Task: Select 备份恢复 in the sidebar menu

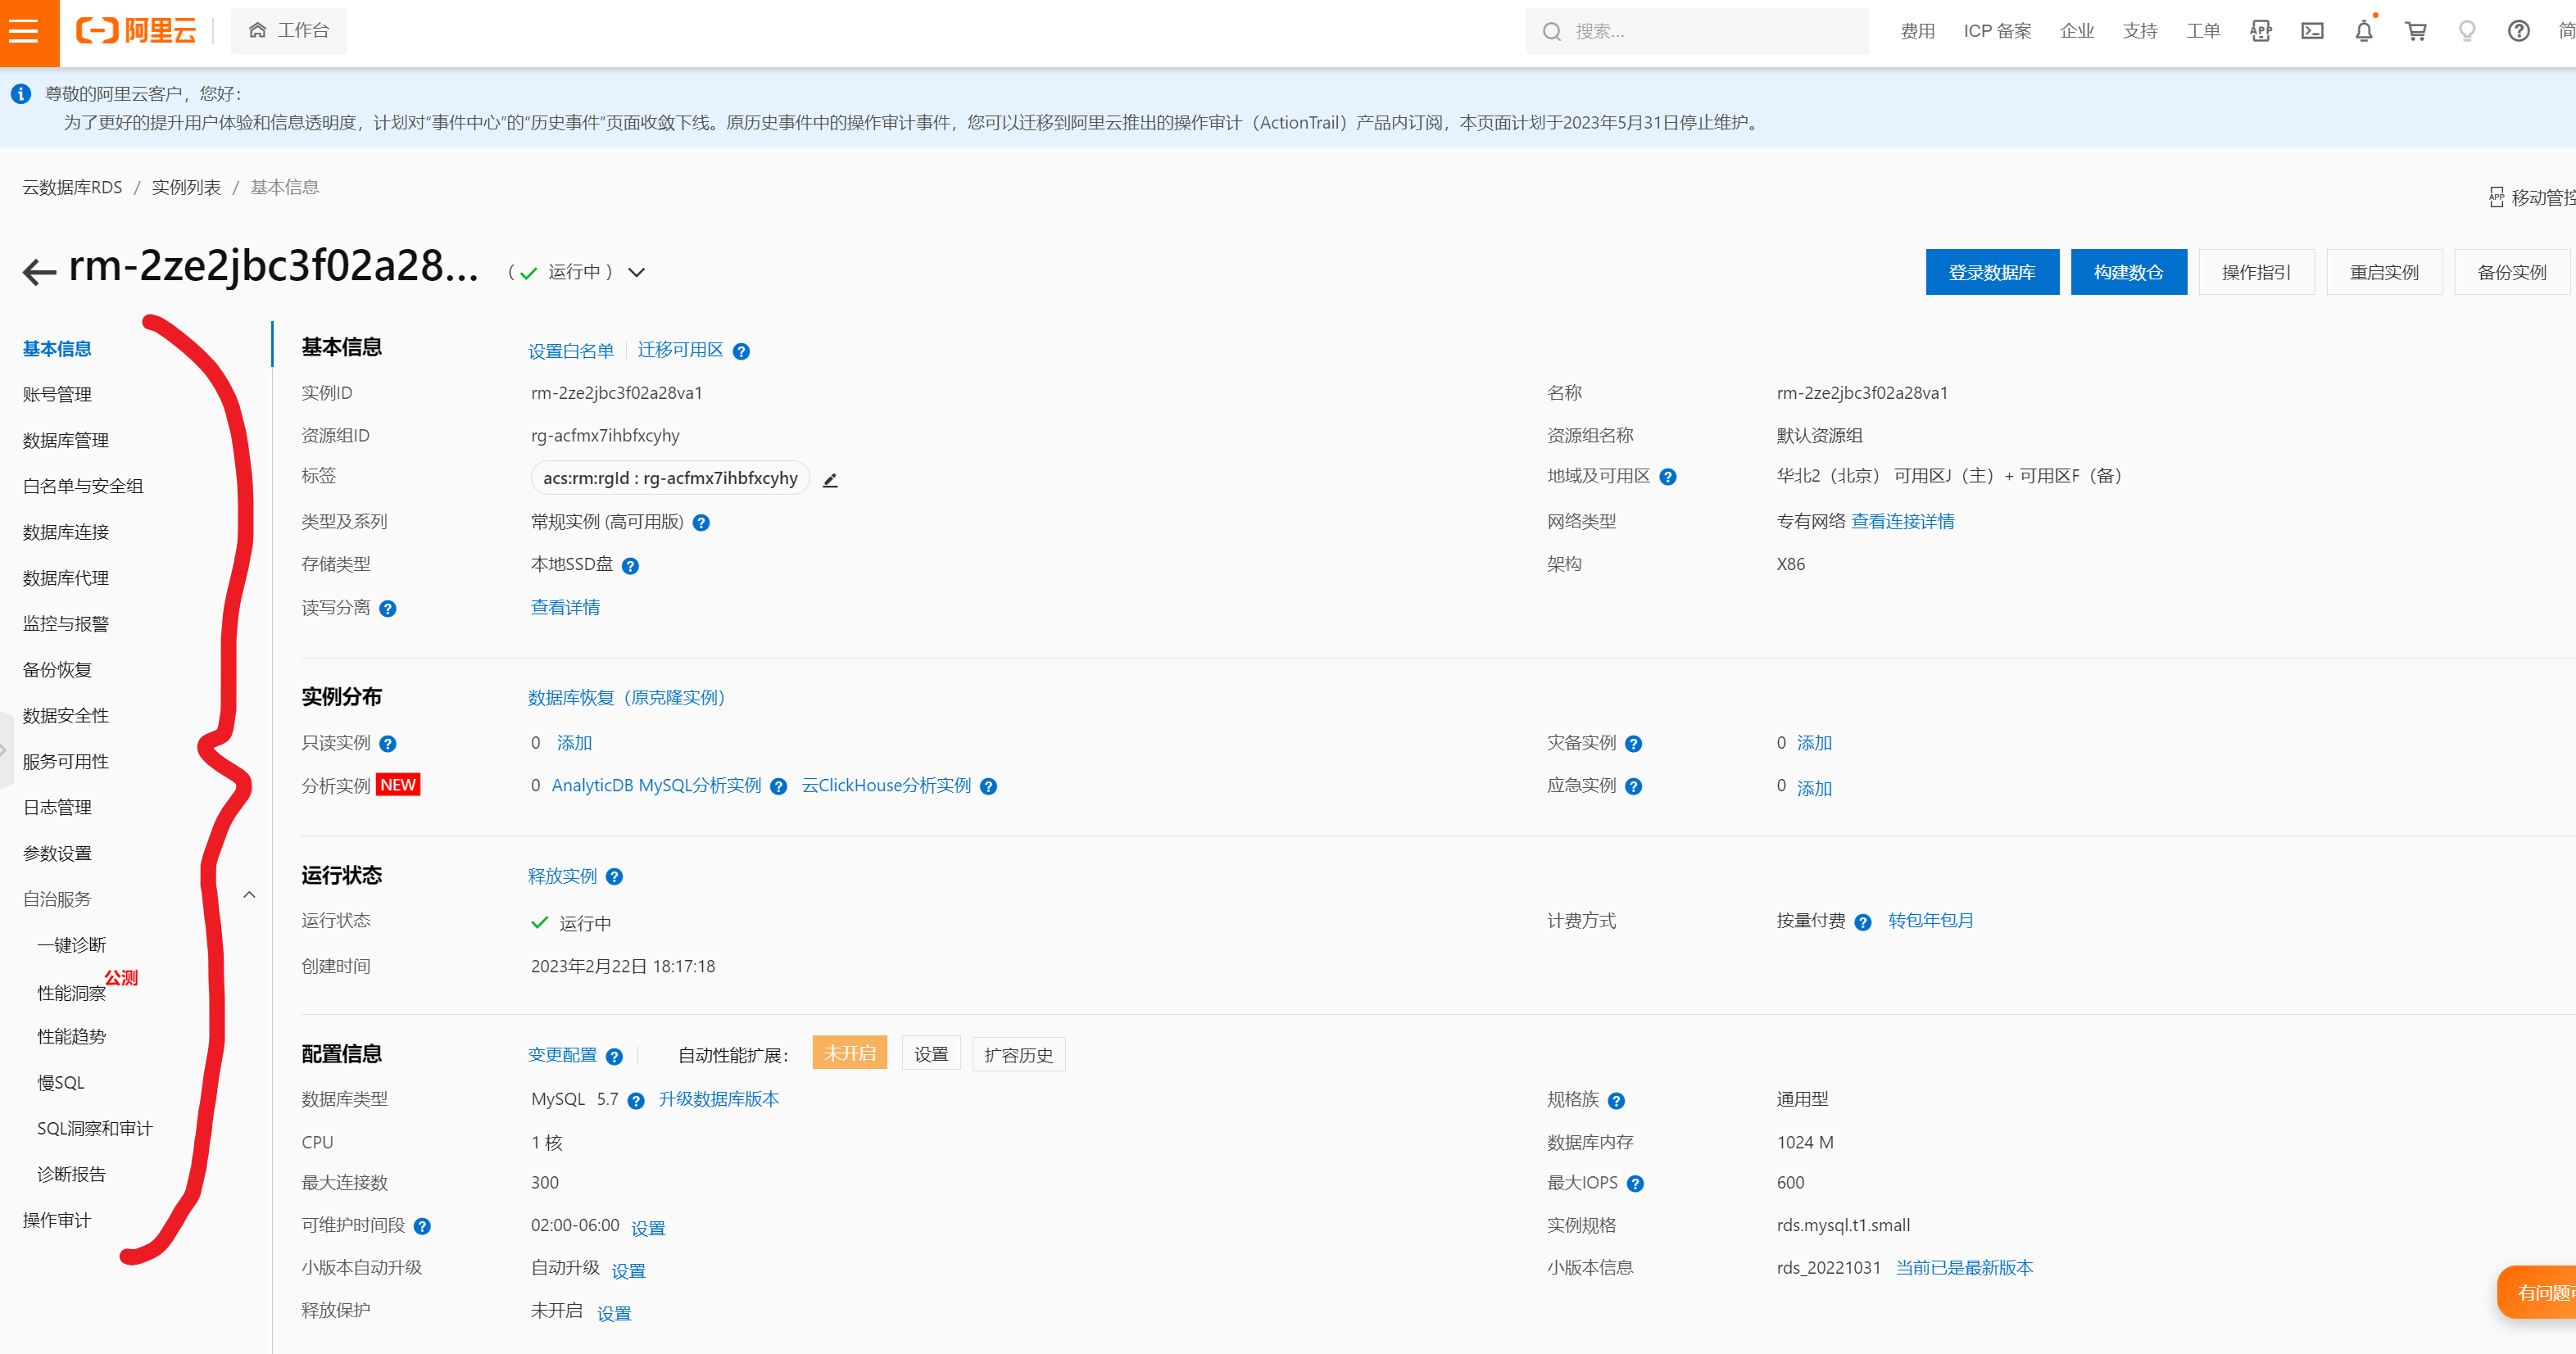Action: coord(57,669)
